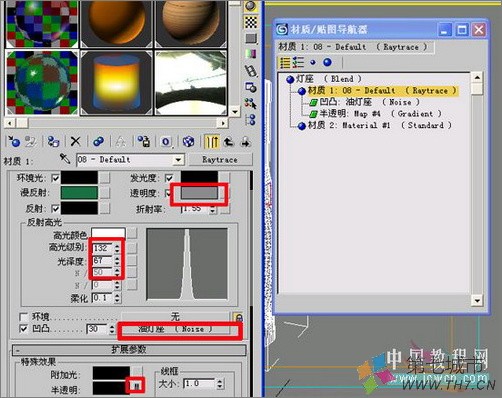502x398 pixels.
Task: Uncheck the 凹凸 checkbox
Action: click(24, 329)
